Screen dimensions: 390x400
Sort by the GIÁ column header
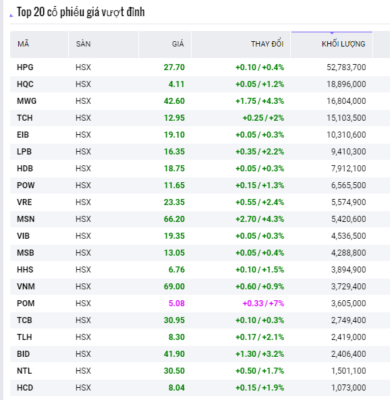[178, 44]
